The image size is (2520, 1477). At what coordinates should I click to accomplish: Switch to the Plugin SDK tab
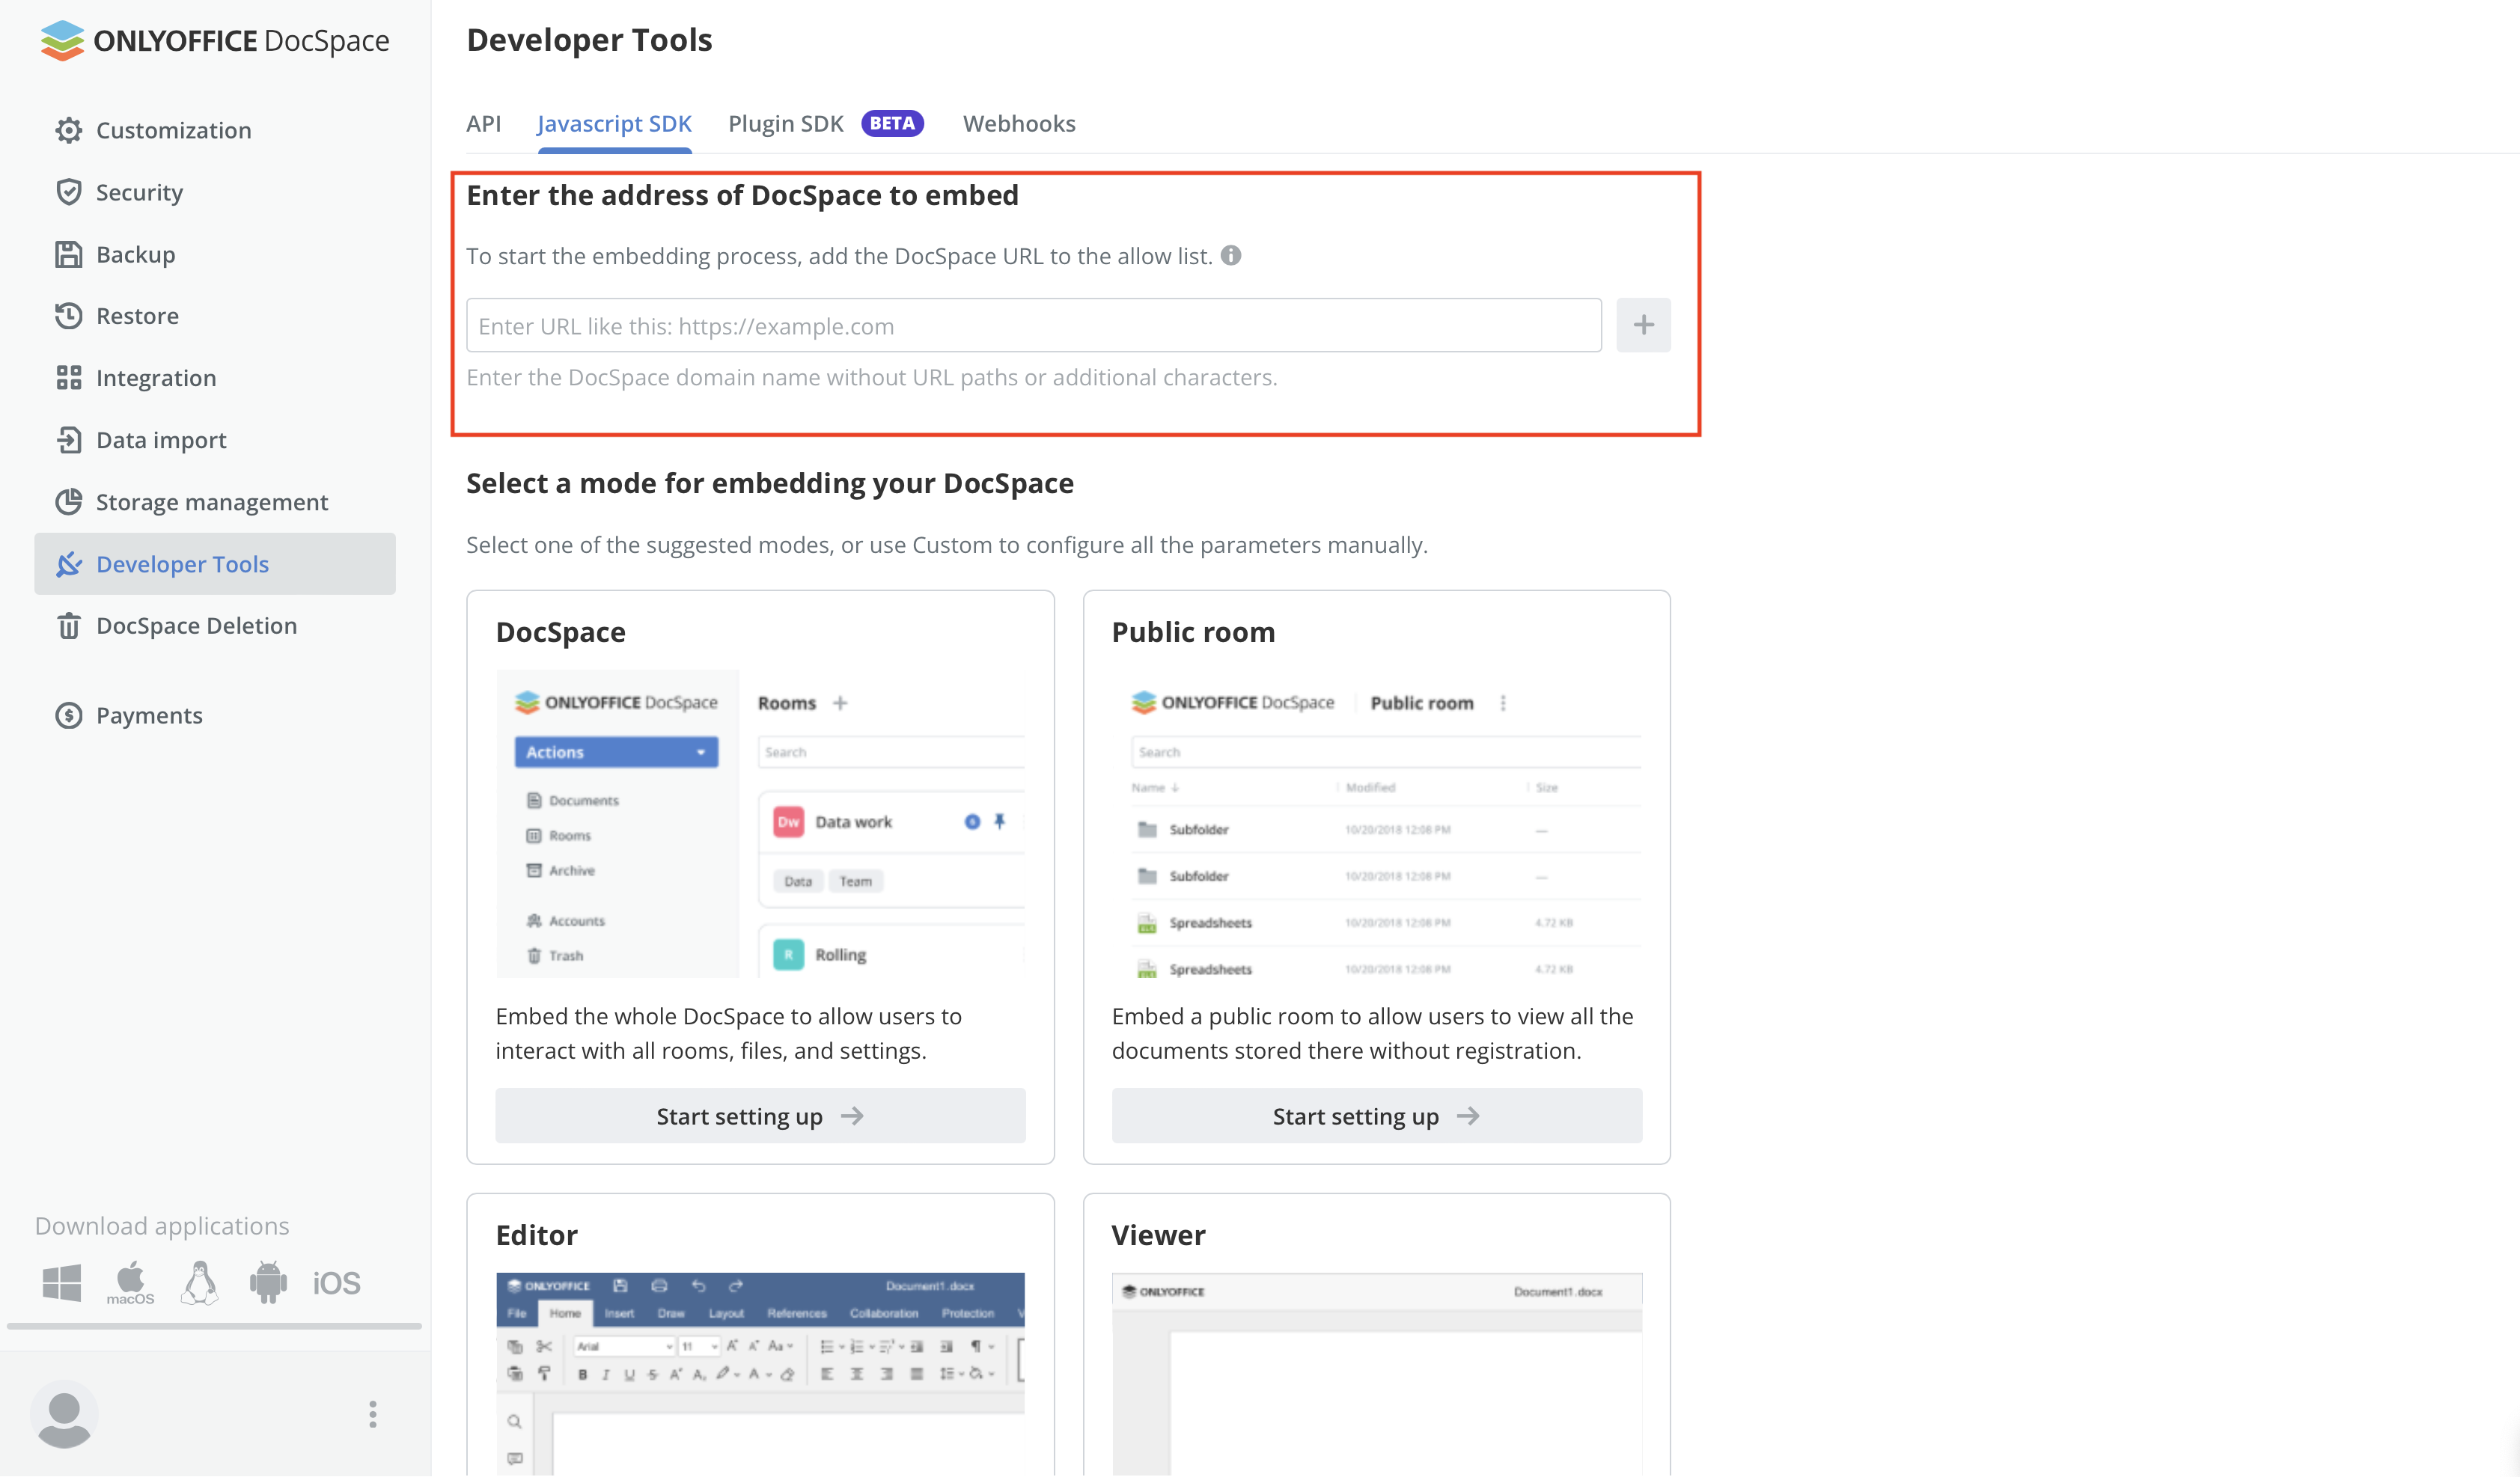click(x=786, y=124)
